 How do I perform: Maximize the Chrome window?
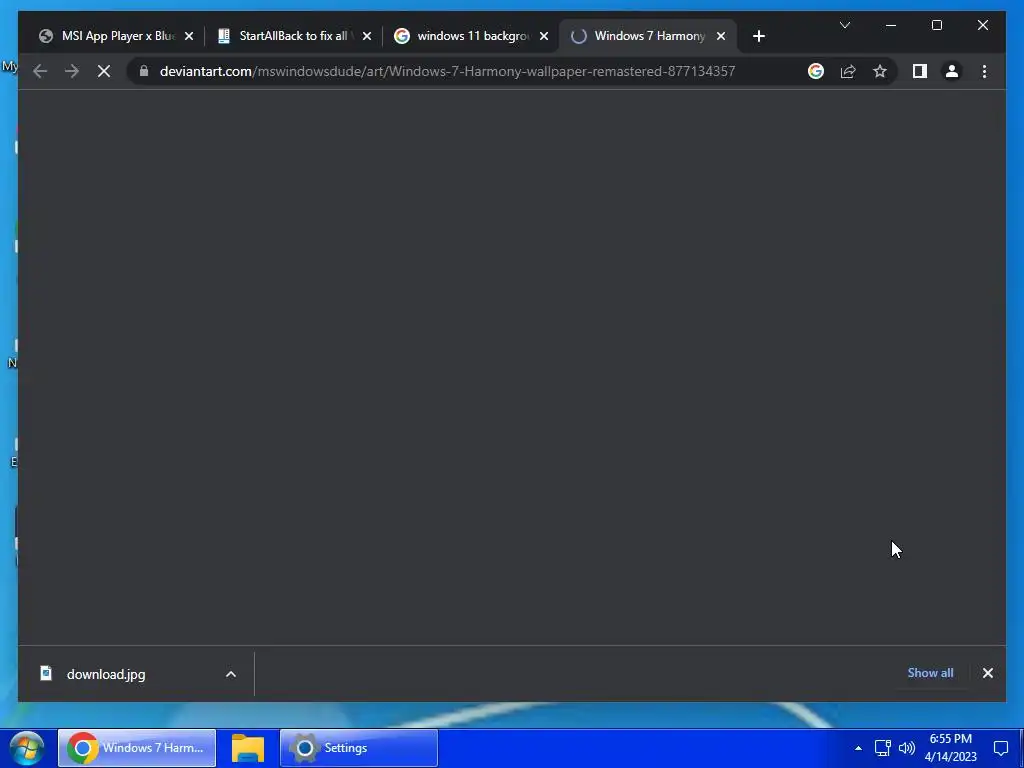936,25
